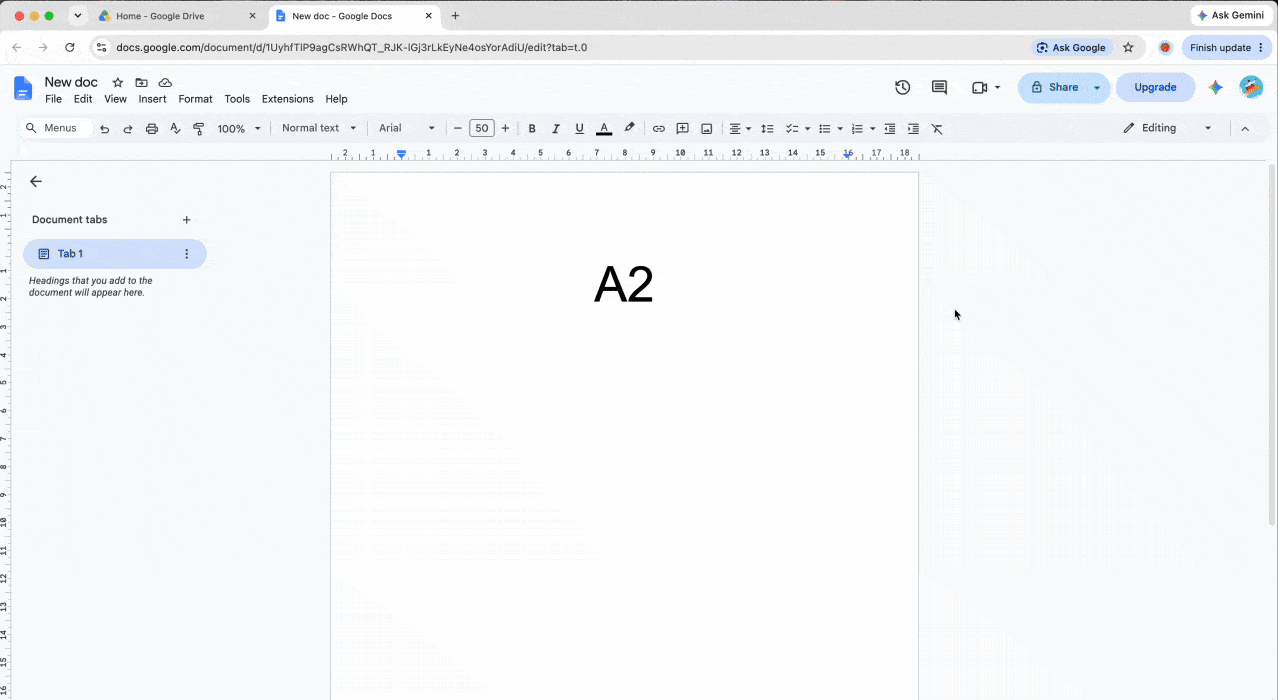This screenshot has width=1280, height=700.
Task: Insert a link with the chain icon
Action: [658, 129]
